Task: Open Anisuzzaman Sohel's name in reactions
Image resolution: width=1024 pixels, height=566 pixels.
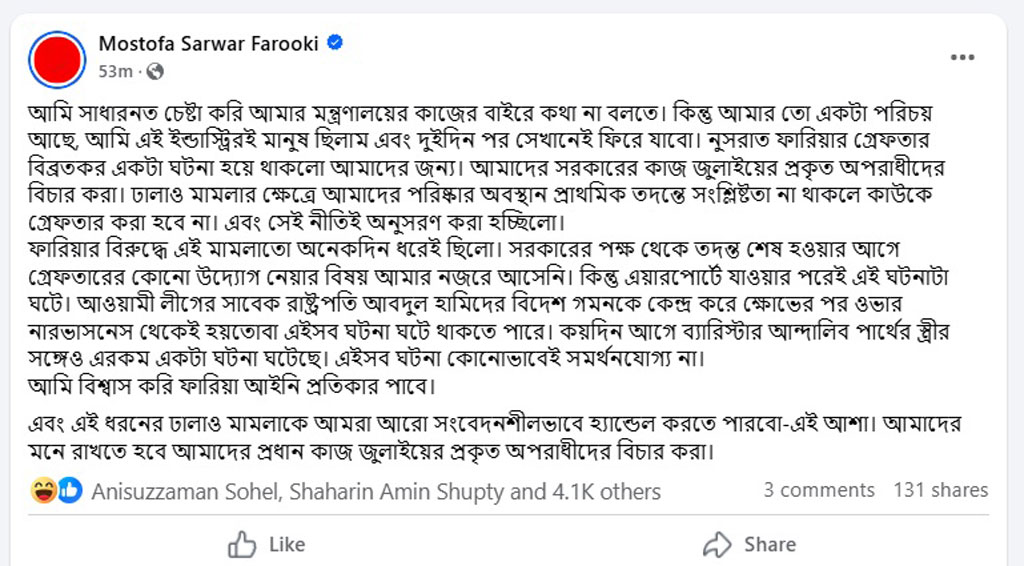Action: coord(177,491)
